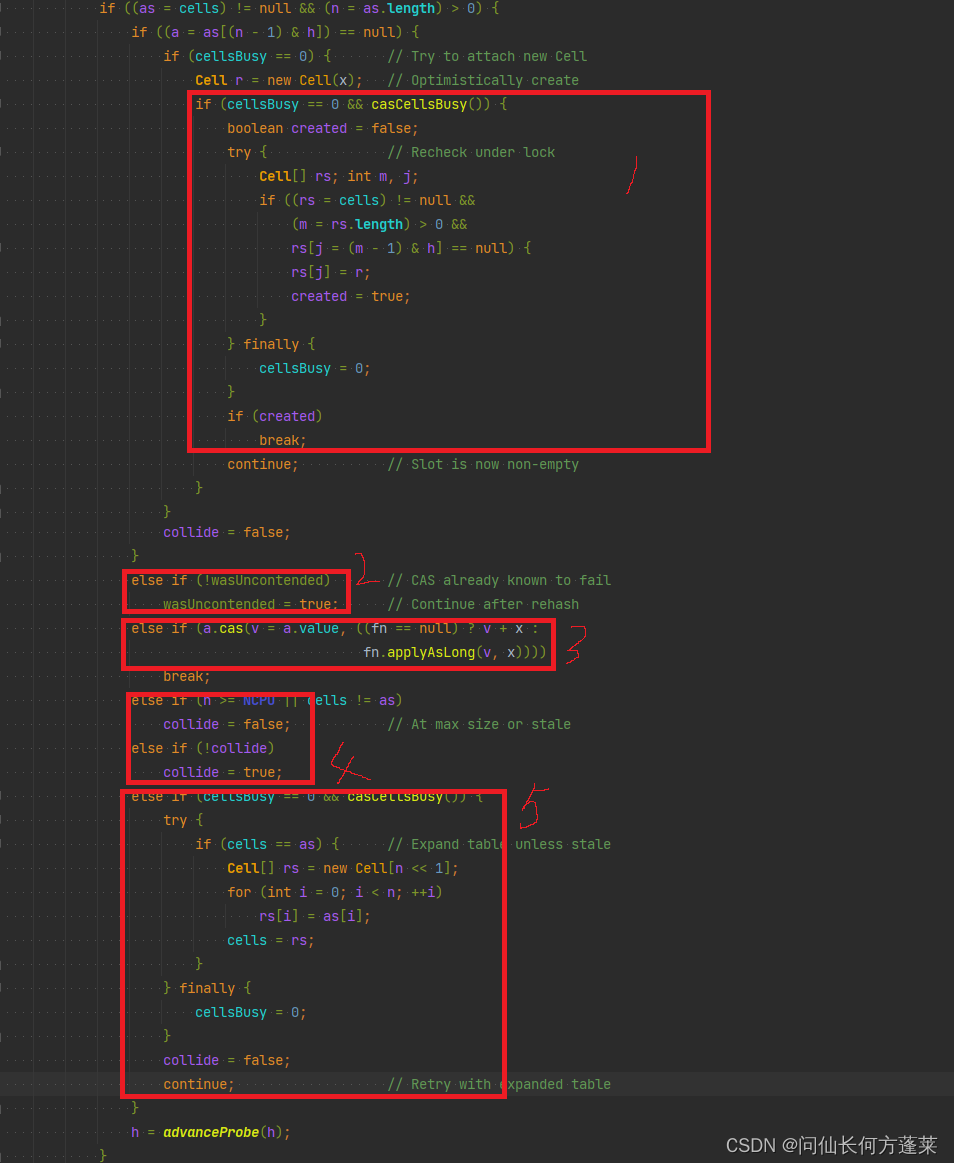Click the line 'rs[j = (m - 1) & h] == null) {'
Viewport: 954px width, 1165px height.
coord(412,248)
